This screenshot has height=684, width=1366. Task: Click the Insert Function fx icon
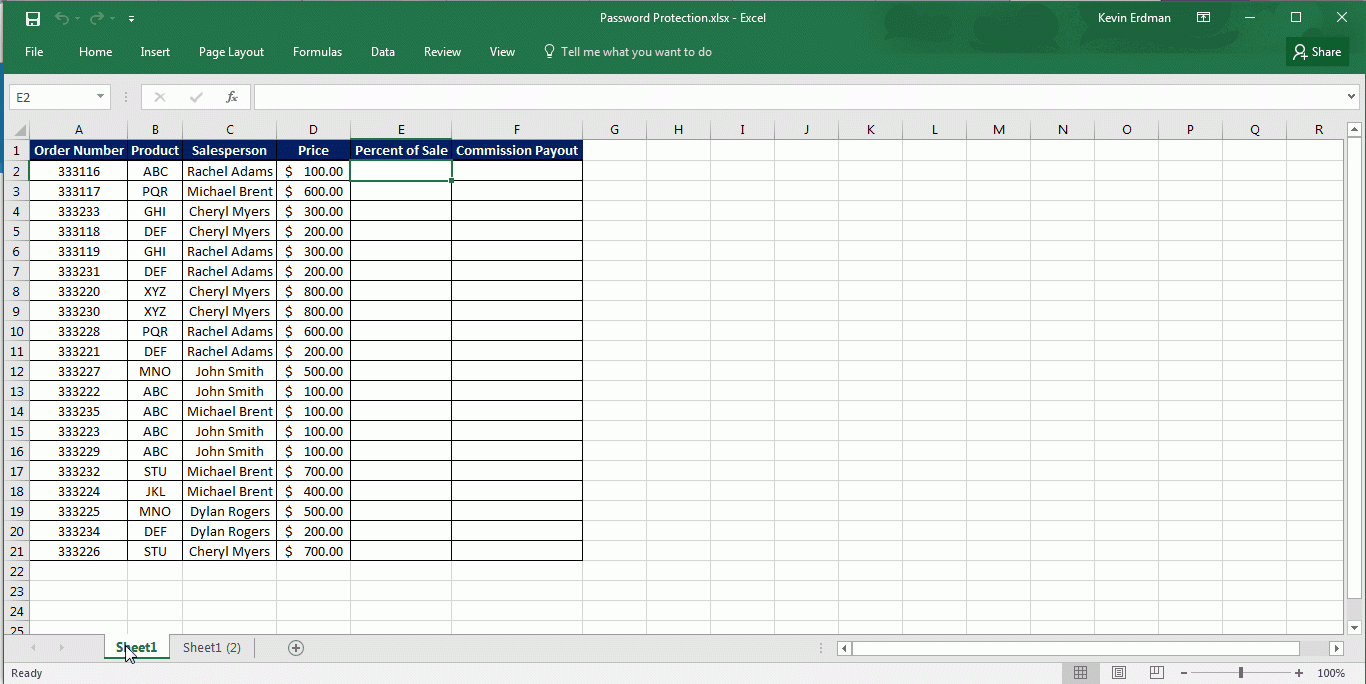click(232, 97)
